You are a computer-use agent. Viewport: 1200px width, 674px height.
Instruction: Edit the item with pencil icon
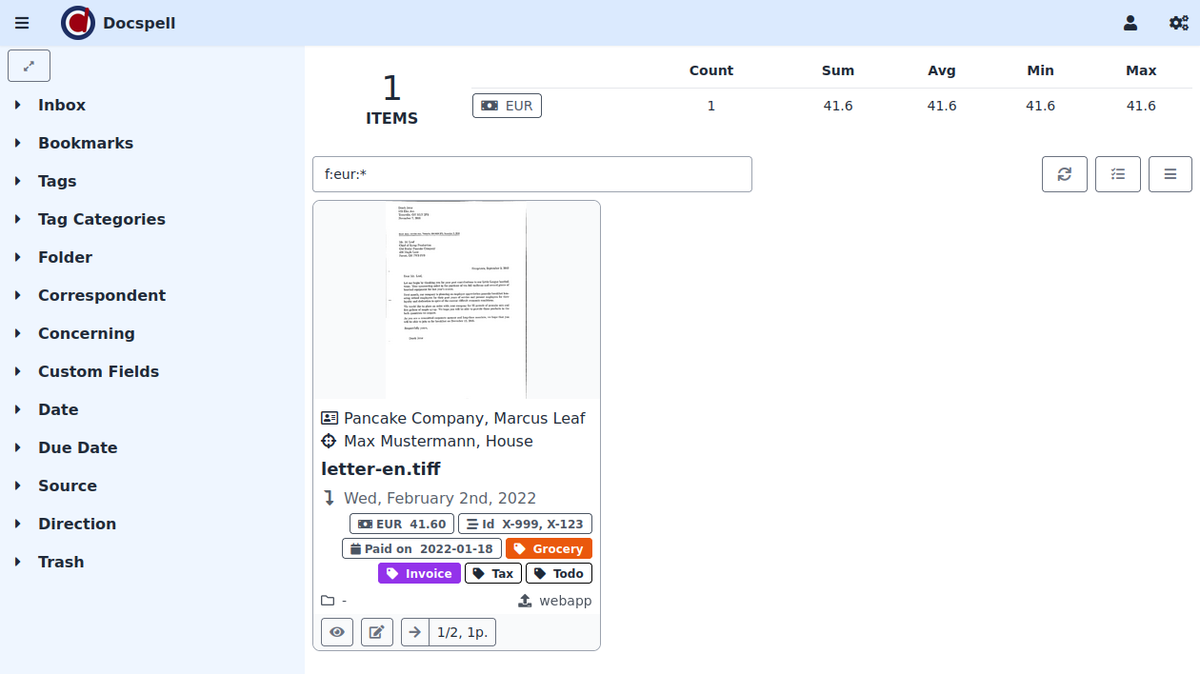pyautogui.click(x=377, y=632)
